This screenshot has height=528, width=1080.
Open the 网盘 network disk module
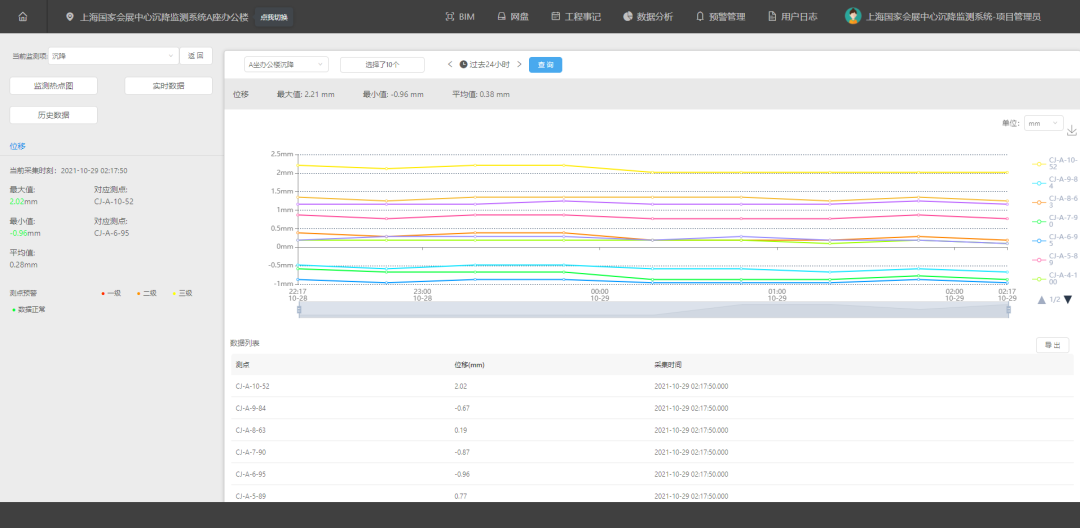point(513,17)
